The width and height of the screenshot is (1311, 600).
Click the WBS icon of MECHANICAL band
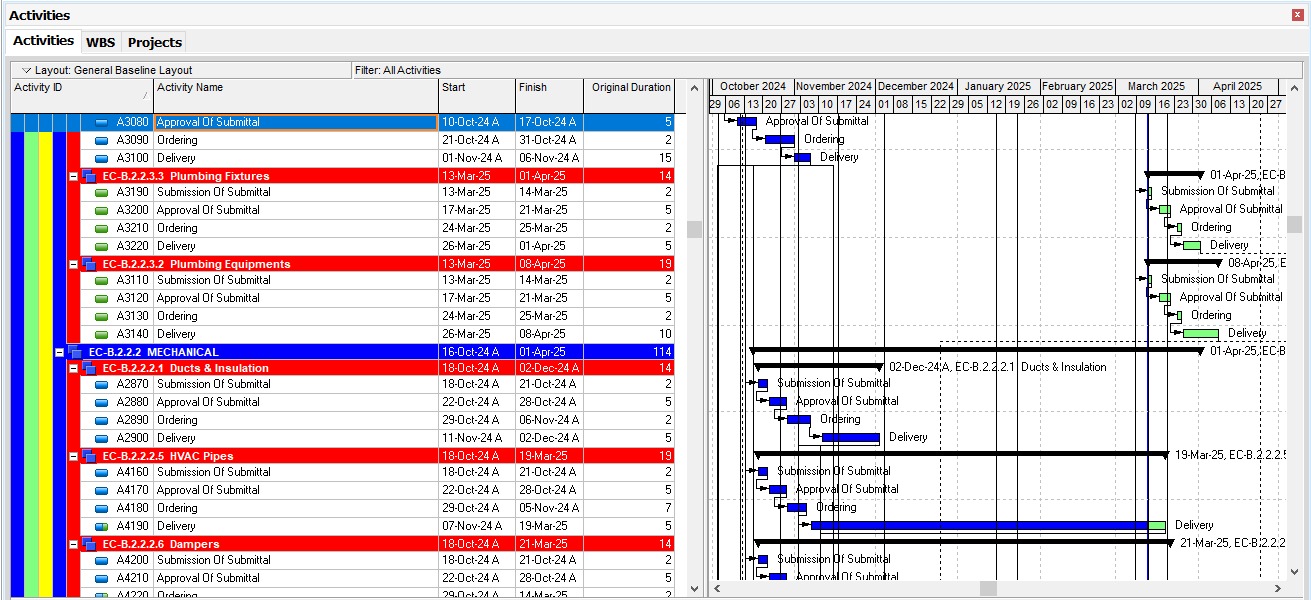pyautogui.click(x=76, y=352)
